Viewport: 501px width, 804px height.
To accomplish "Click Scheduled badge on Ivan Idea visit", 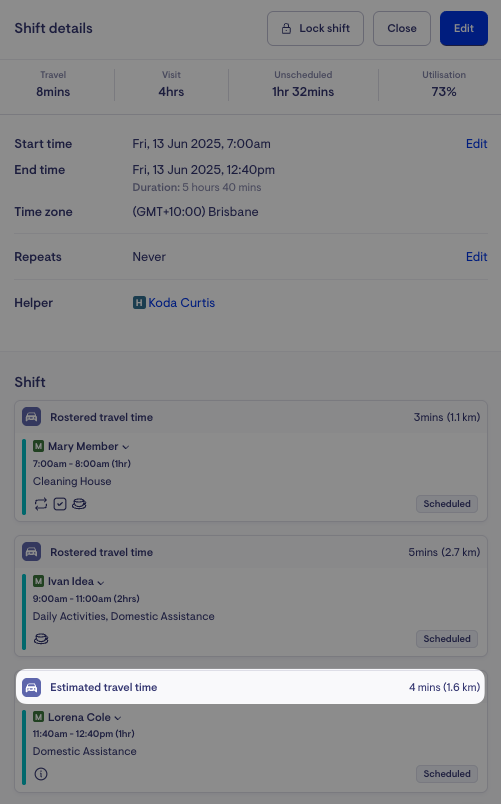I will coord(447,639).
